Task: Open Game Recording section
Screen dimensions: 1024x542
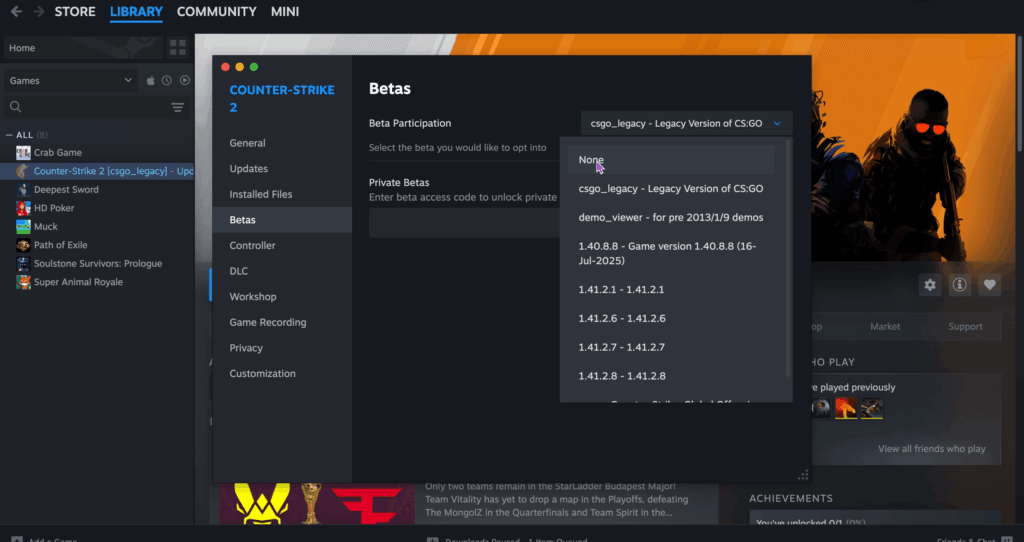Action: tap(282, 322)
